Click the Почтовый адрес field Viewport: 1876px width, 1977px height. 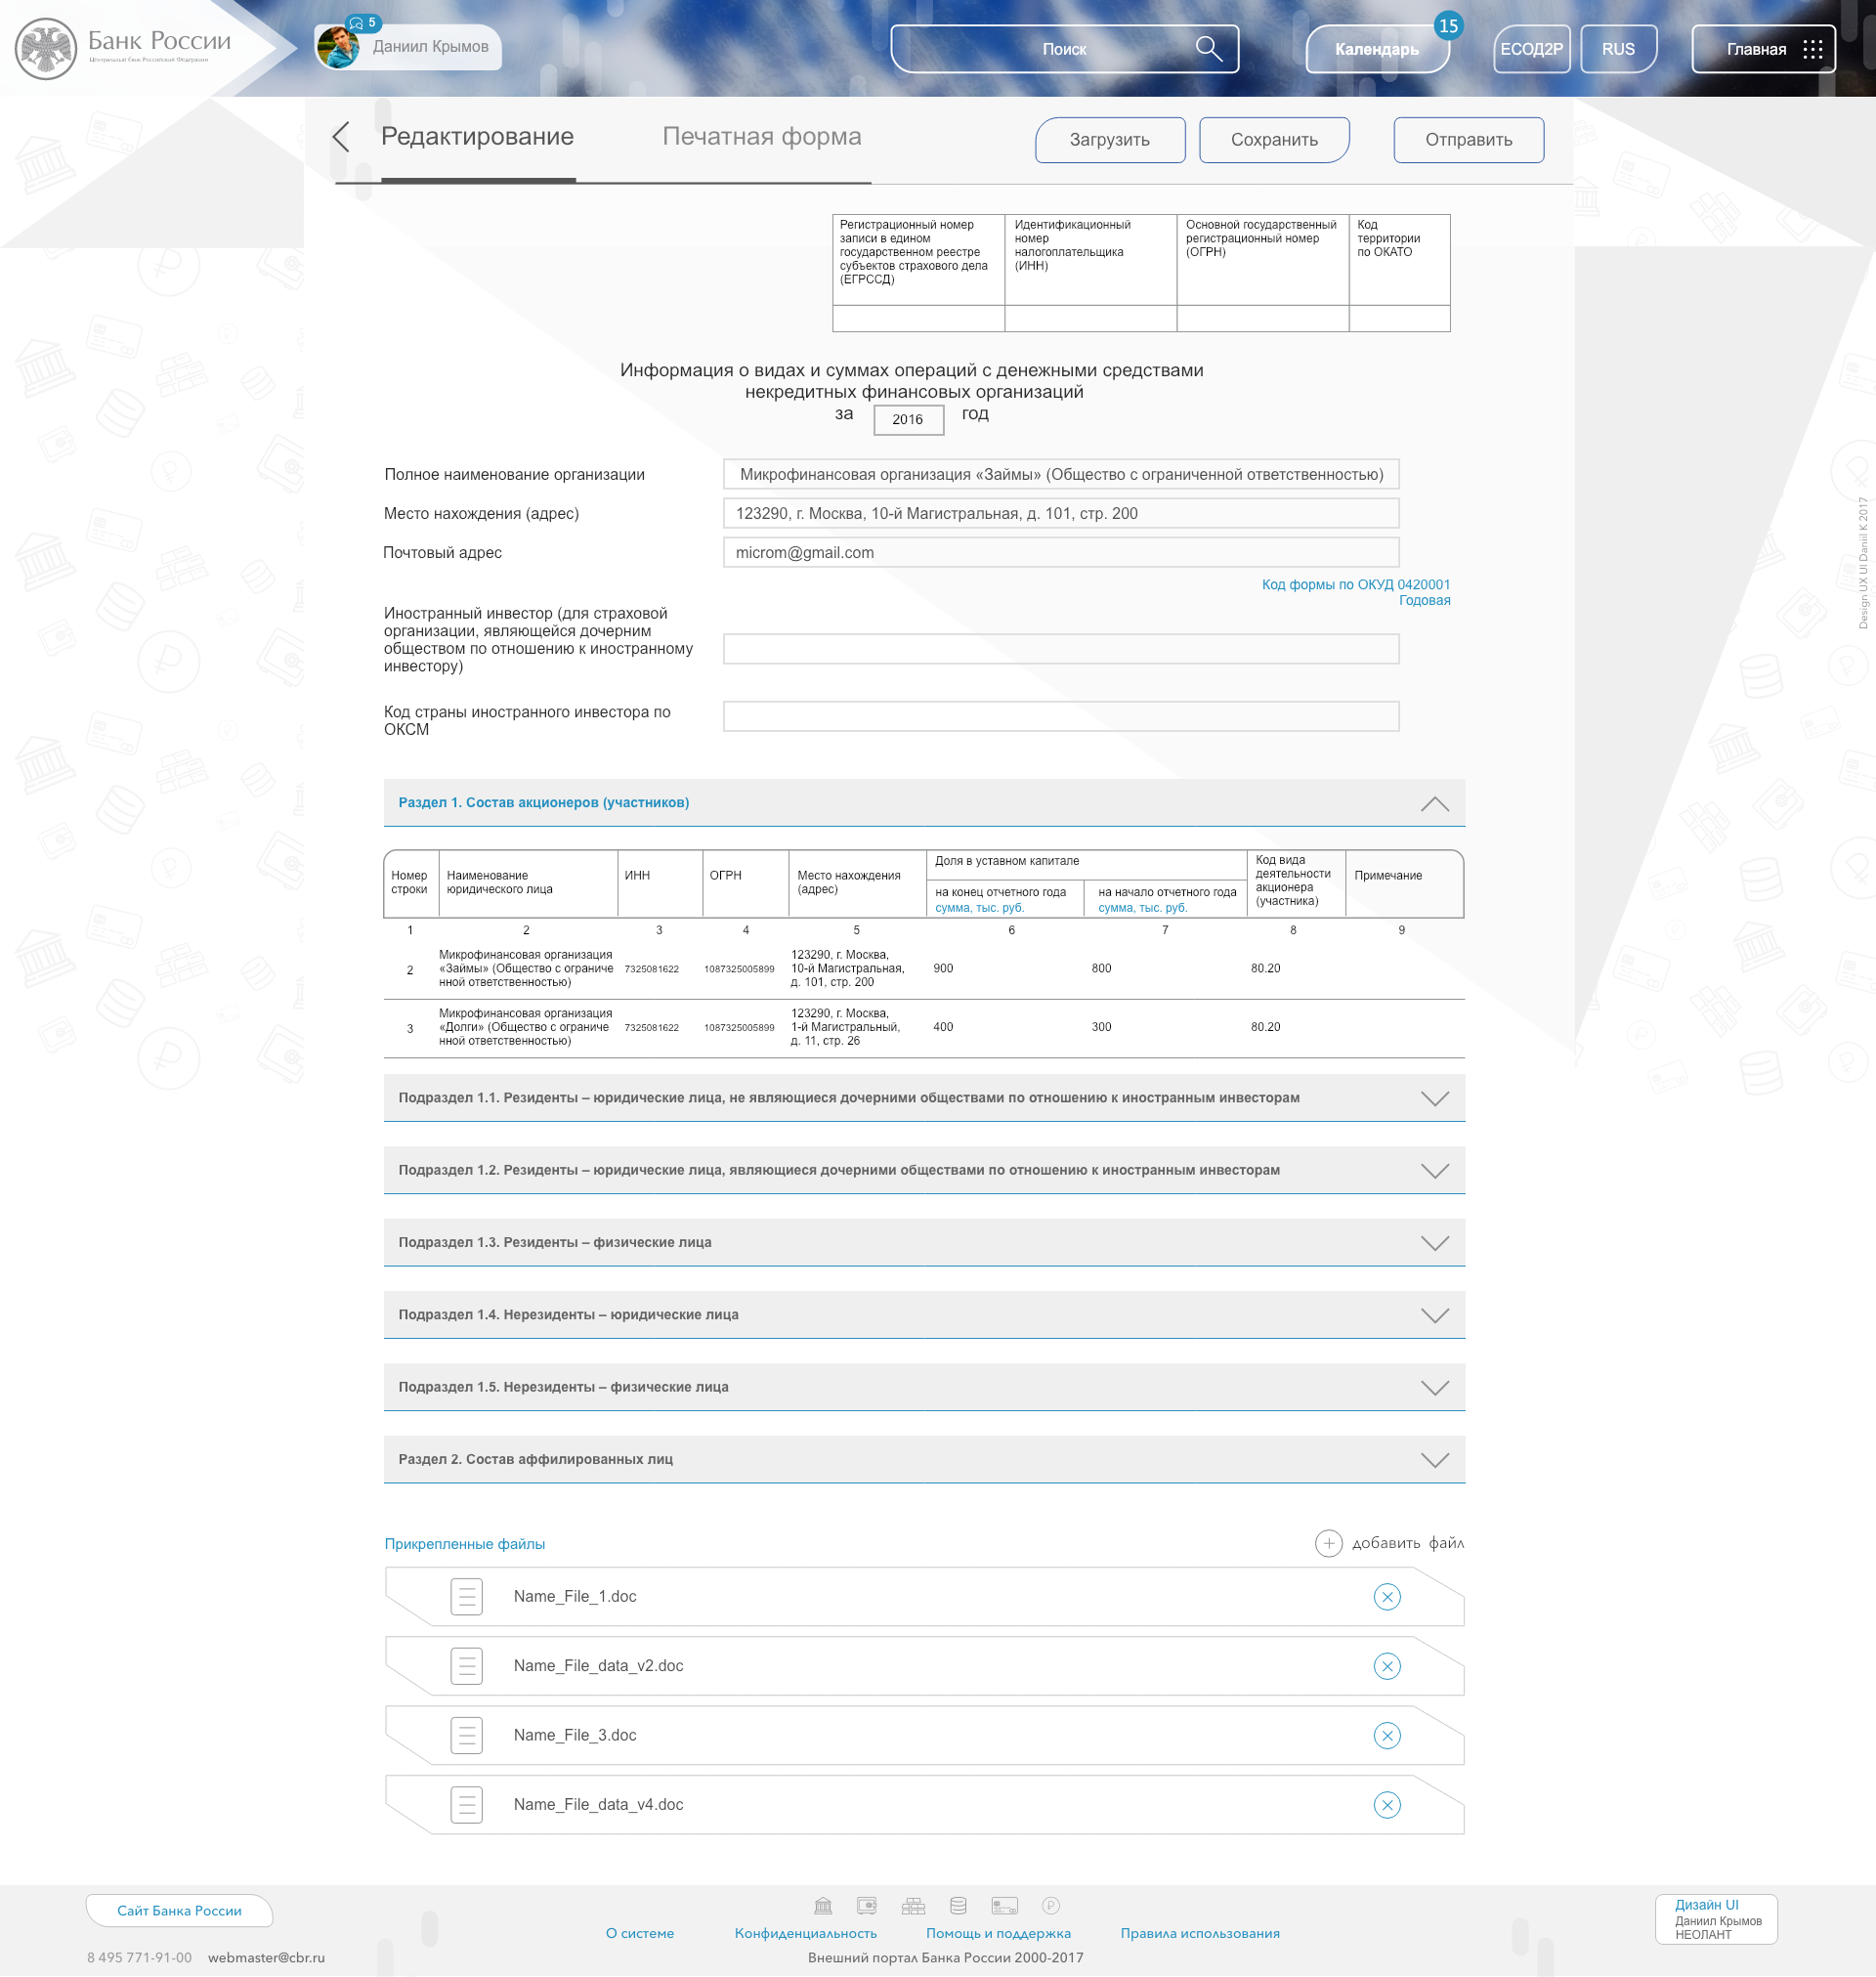pyautogui.click(x=1061, y=553)
